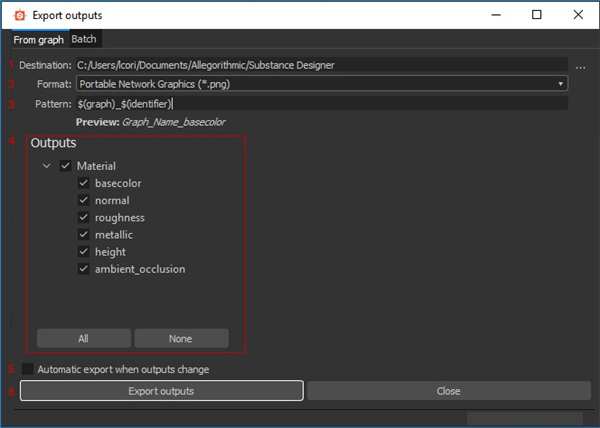This screenshot has width=600, height=428.
Task: Enable automatic export when outputs change
Action: pos(27,369)
